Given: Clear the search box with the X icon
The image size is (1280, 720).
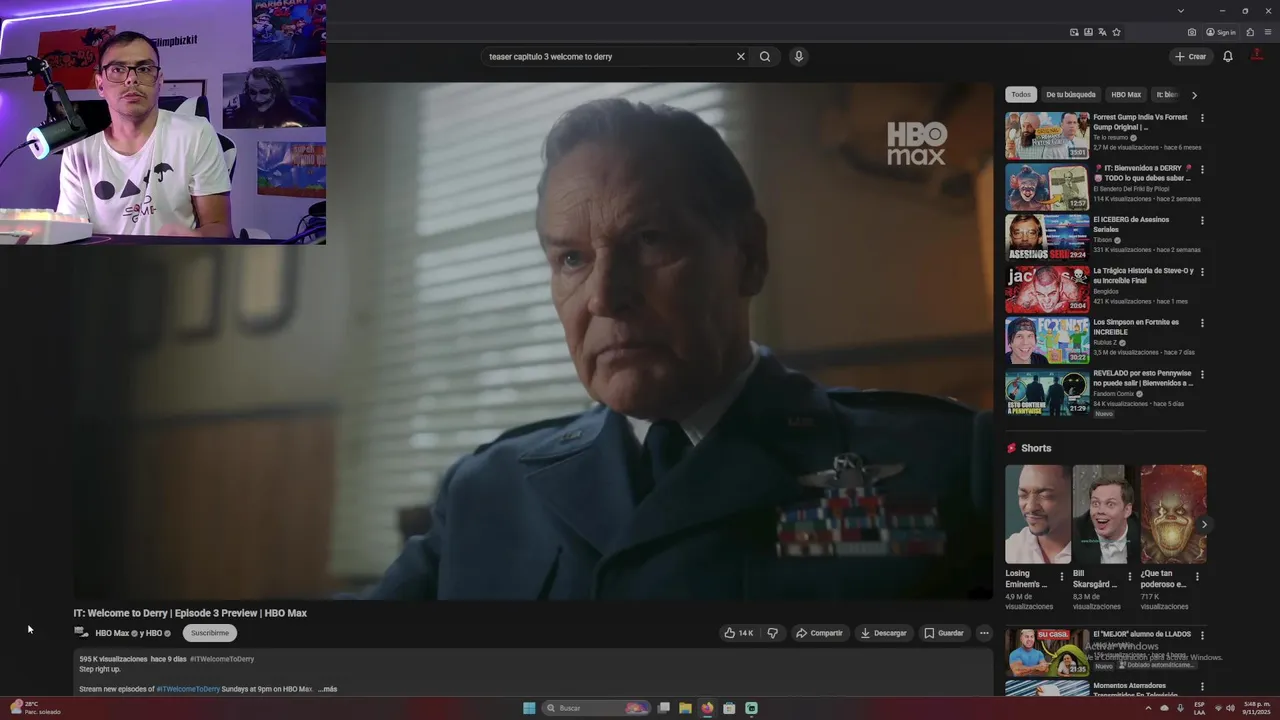Looking at the screenshot, I should [x=741, y=57].
